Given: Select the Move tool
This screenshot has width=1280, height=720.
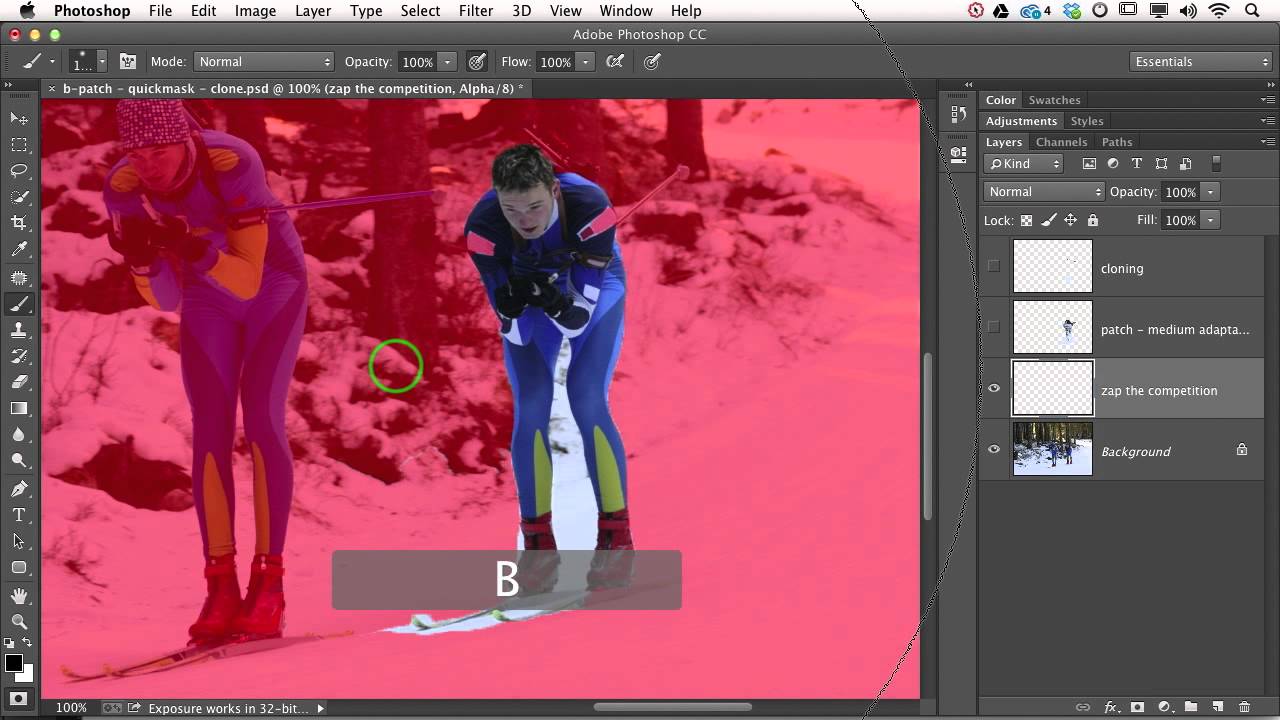Looking at the screenshot, I should point(19,118).
